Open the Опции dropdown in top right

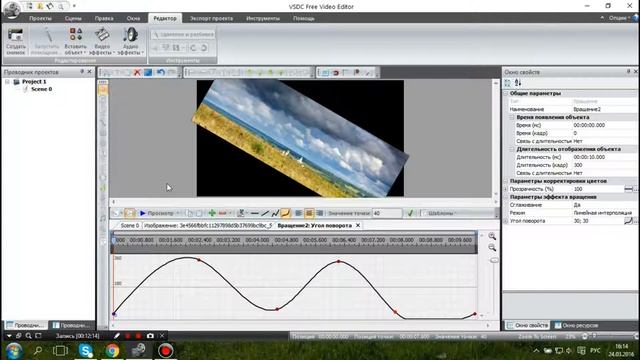click(x=619, y=18)
